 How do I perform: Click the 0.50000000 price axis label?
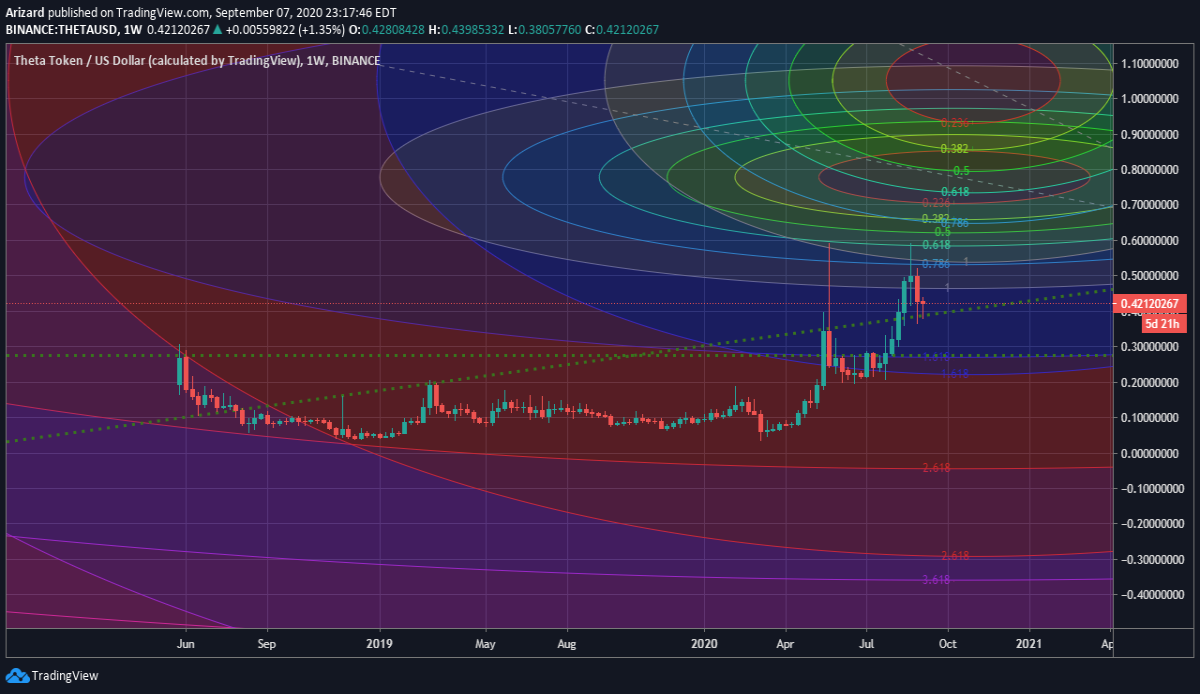pyautogui.click(x=1152, y=276)
